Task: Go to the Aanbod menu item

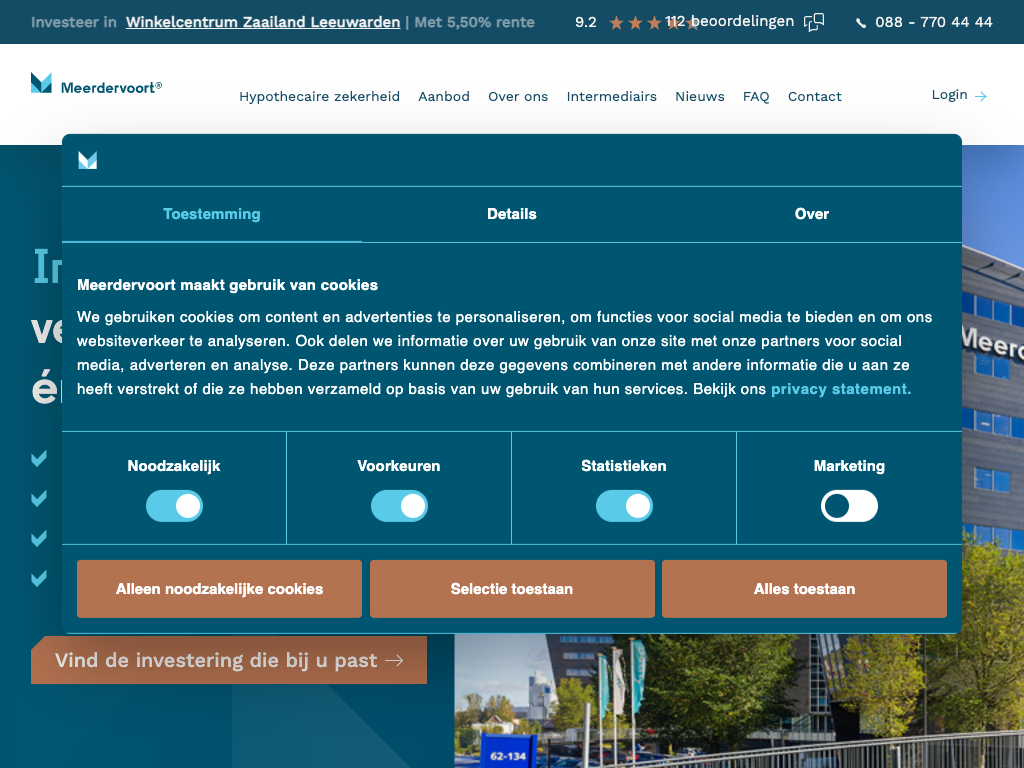Action: (x=444, y=97)
